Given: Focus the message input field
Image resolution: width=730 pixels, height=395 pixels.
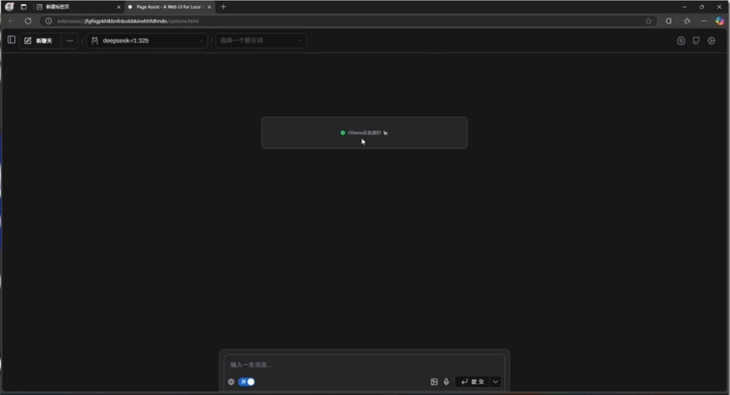Looking at the screenshot, I should click(x=364, y=364).
